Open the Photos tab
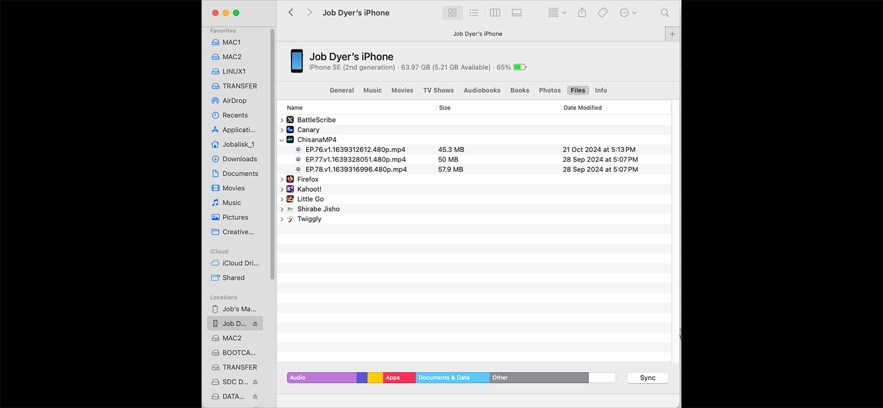 [550, 90]
